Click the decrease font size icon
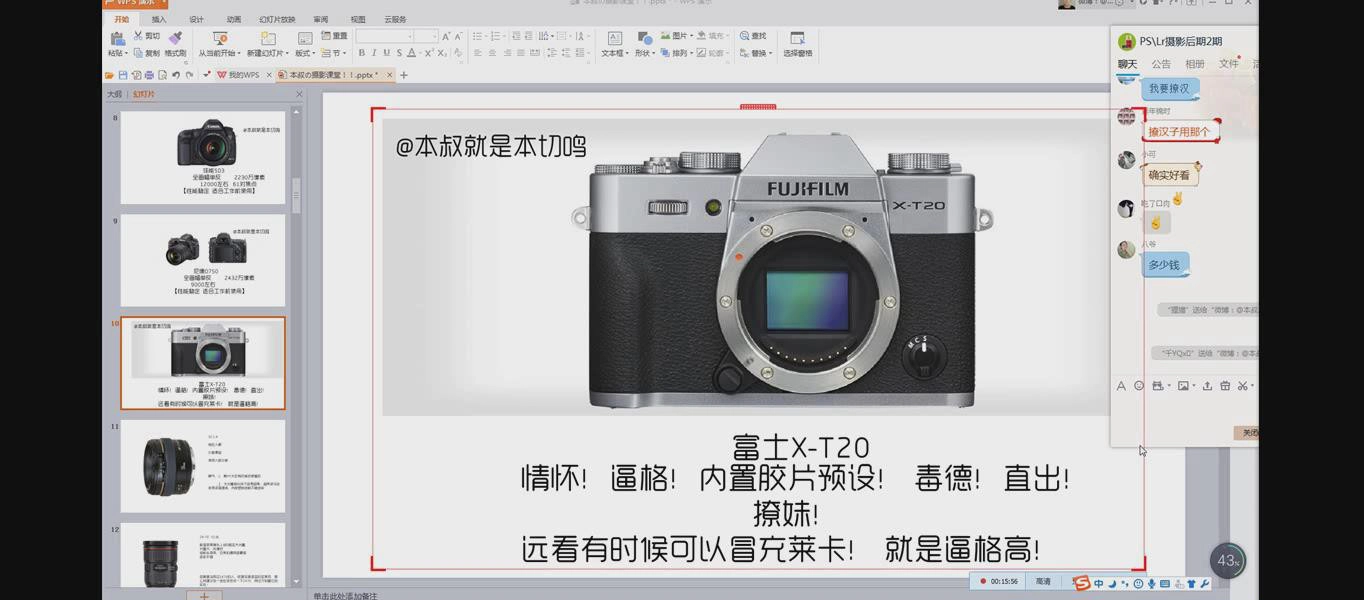1364x600 pixels. coord(459,36)
